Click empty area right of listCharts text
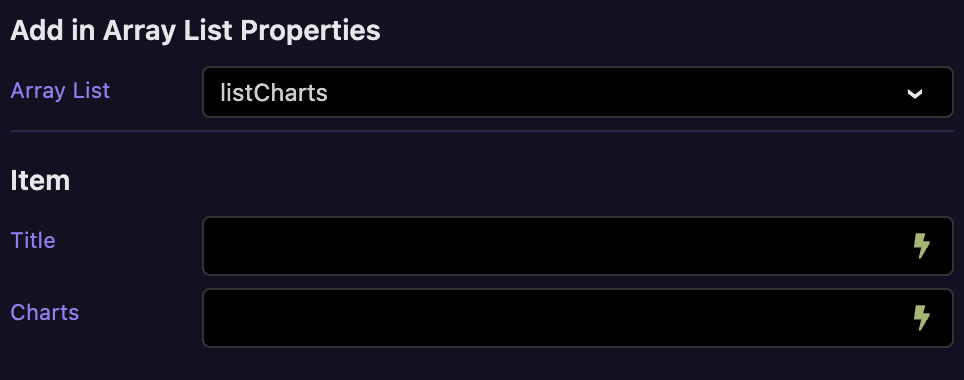 coord(615,93)
